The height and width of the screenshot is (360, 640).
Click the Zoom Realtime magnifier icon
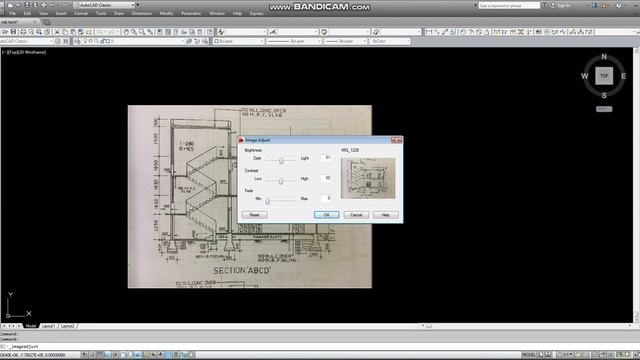(x=134, y=32)
